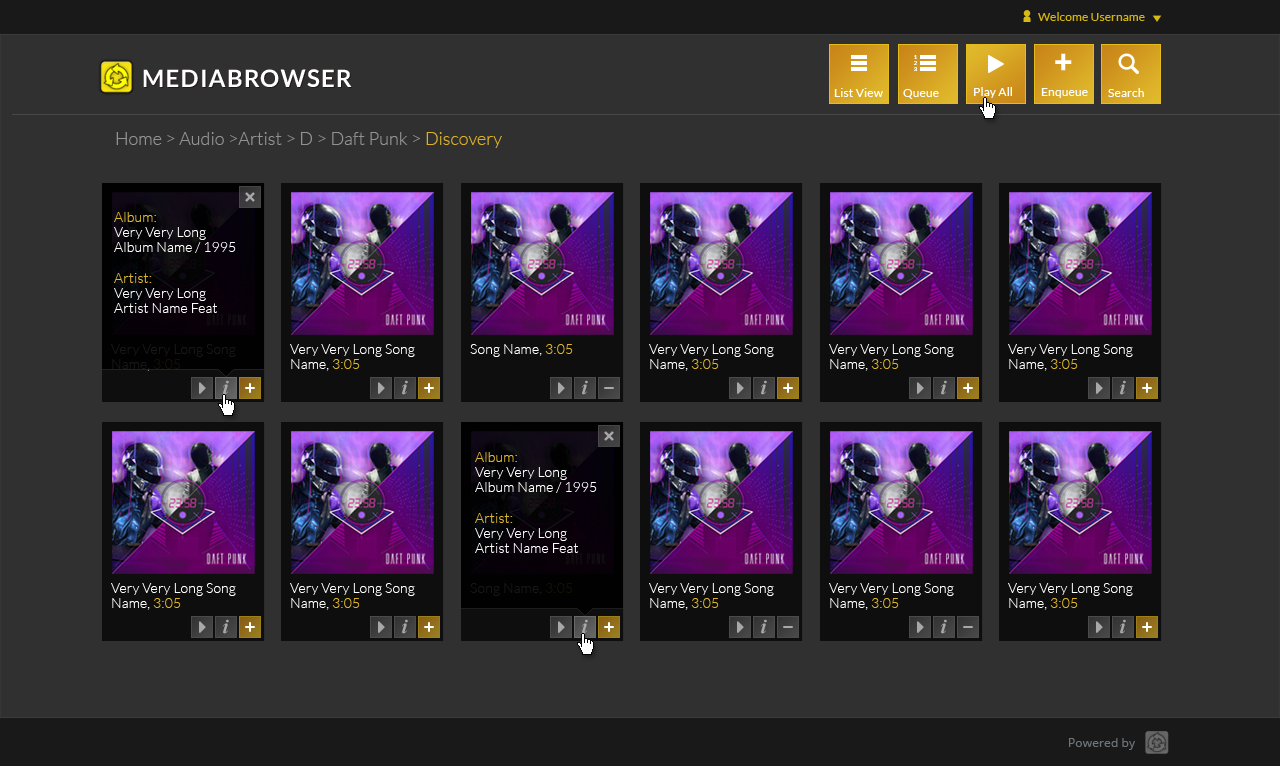Open the Welcome Username dropdown arrow
1280x766 pixels.
pyautogui.click(x=1157, y=18)
